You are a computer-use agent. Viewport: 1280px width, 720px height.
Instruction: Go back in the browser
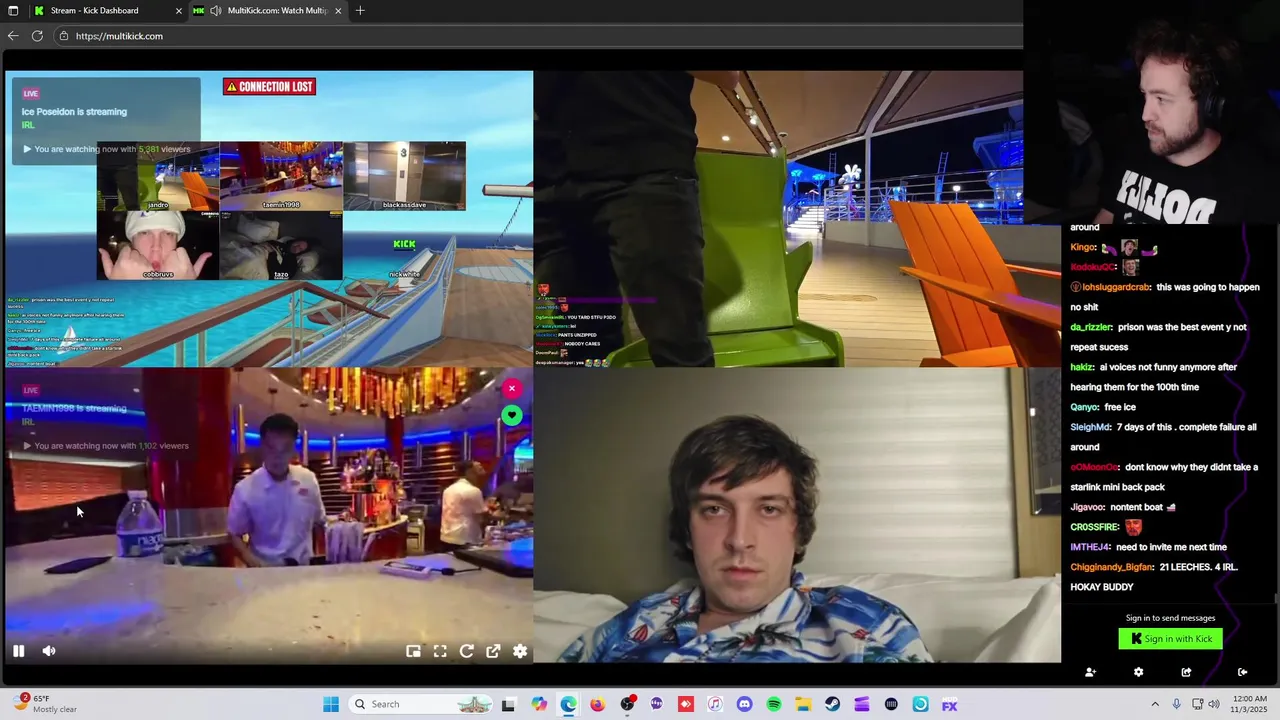(12, 36)
